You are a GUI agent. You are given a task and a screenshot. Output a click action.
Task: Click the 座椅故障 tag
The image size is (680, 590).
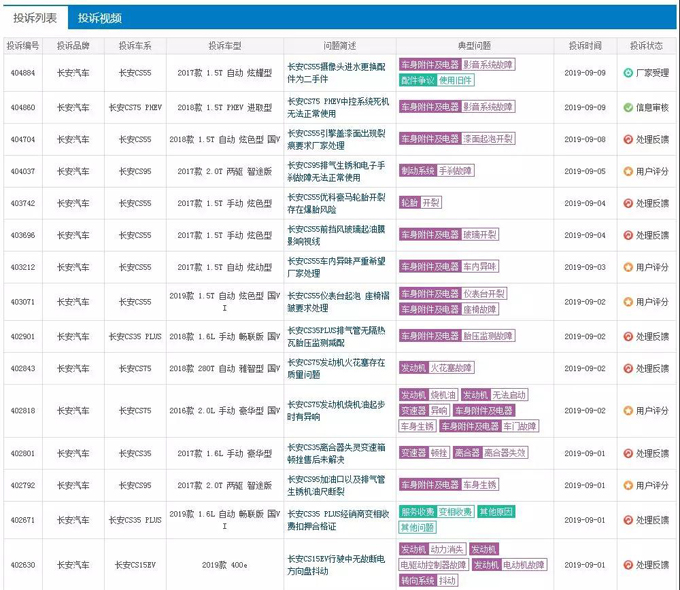(x=480, y=309)
